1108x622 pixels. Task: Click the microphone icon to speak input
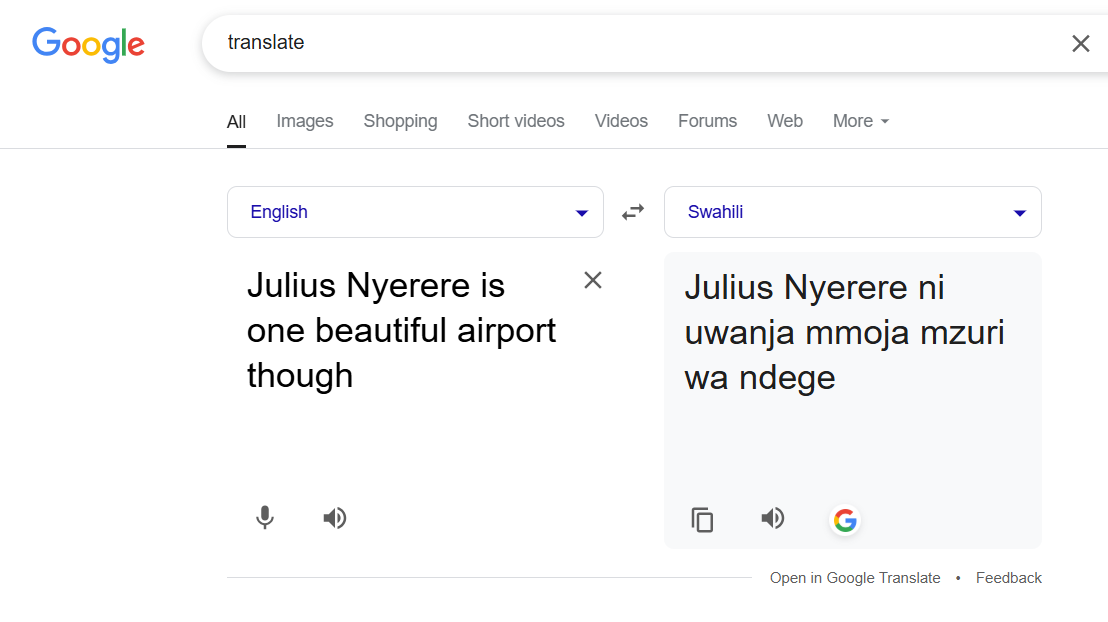(264, 518)
